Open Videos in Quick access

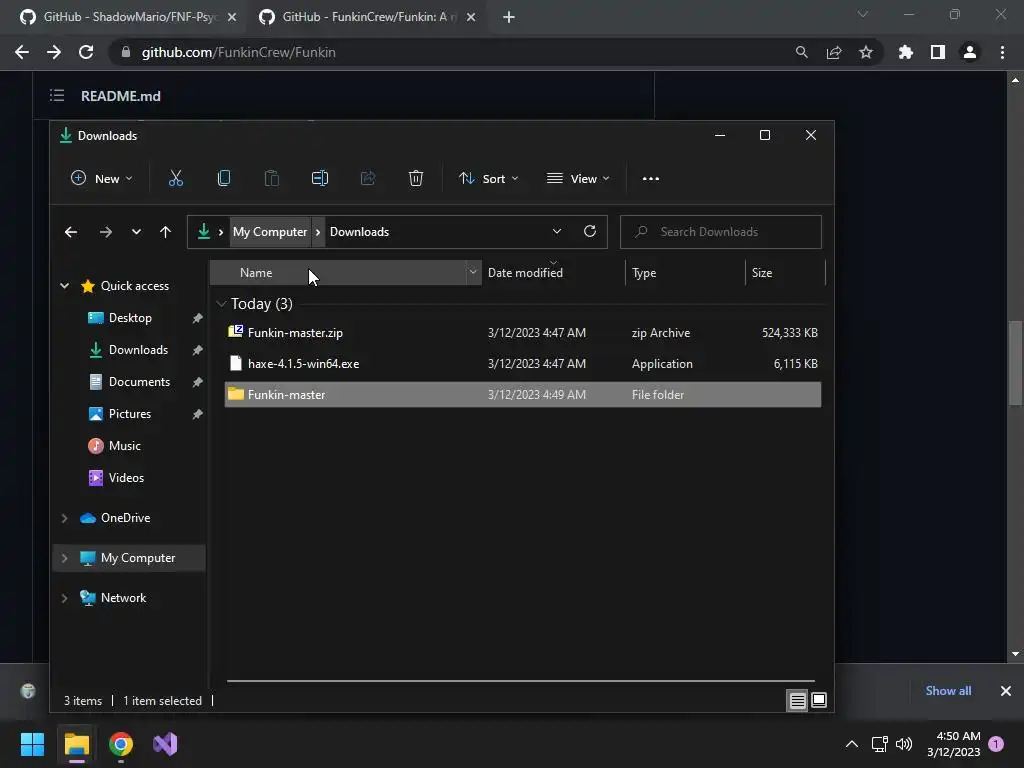coord(126,478)
